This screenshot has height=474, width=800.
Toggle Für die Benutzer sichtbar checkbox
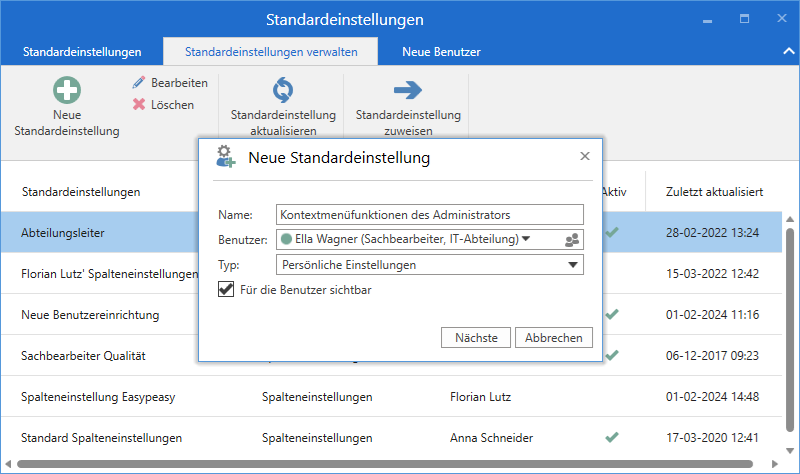[226, 290]
